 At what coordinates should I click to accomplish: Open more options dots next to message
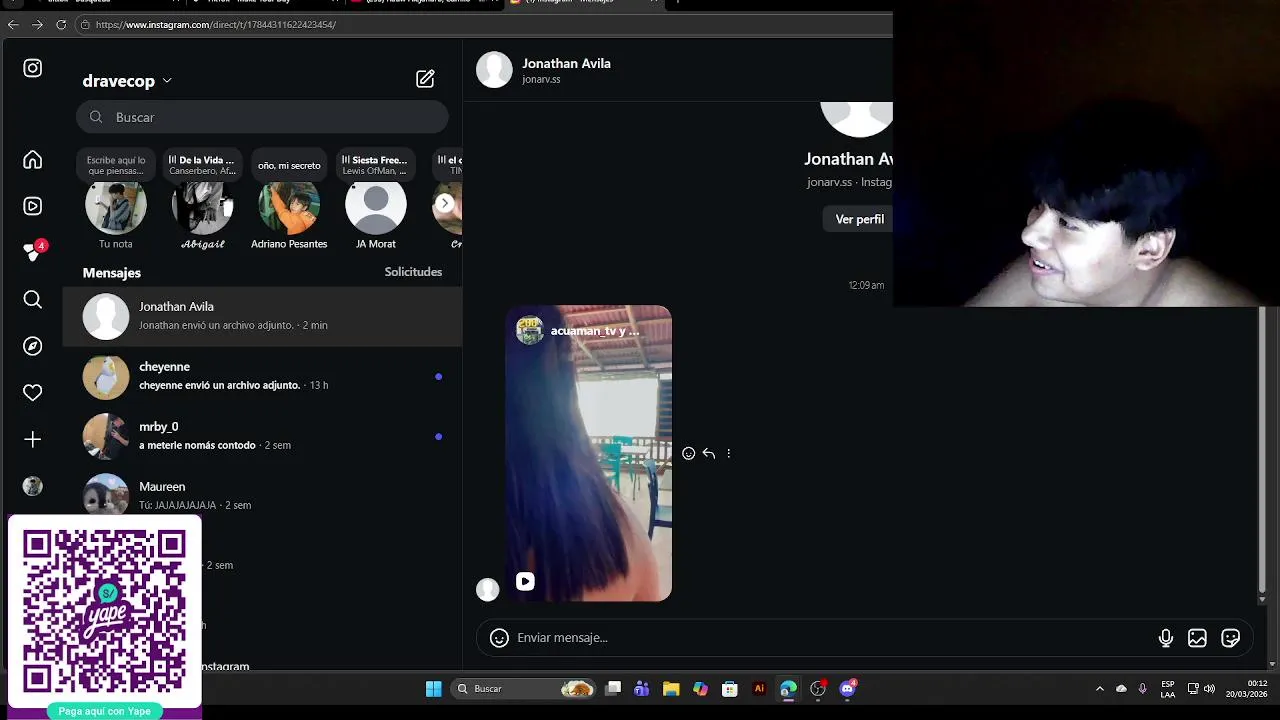point(728,454)
